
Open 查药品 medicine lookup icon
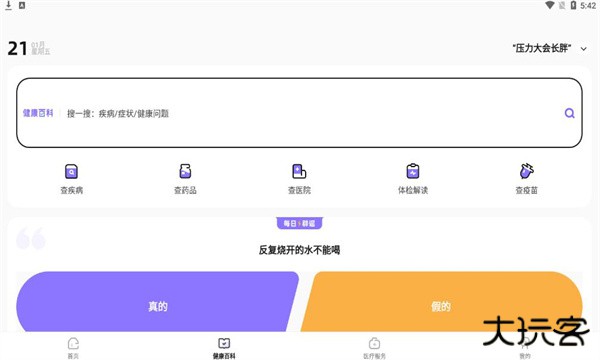pos(185,171)
